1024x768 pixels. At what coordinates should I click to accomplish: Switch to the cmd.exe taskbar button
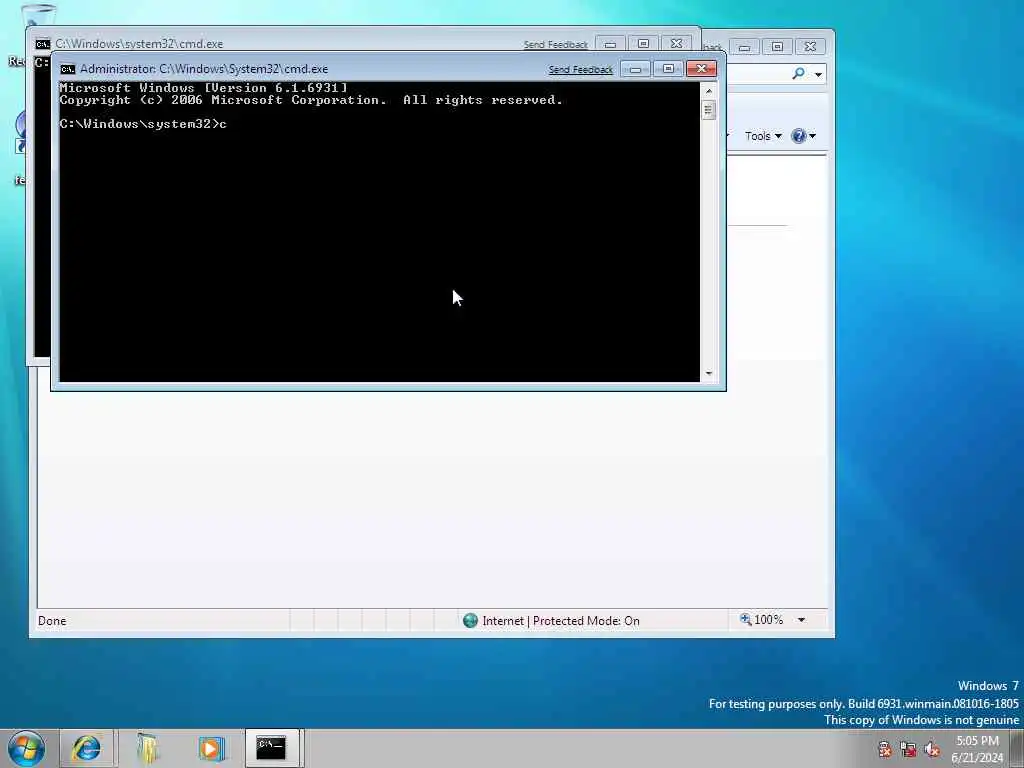272,748
